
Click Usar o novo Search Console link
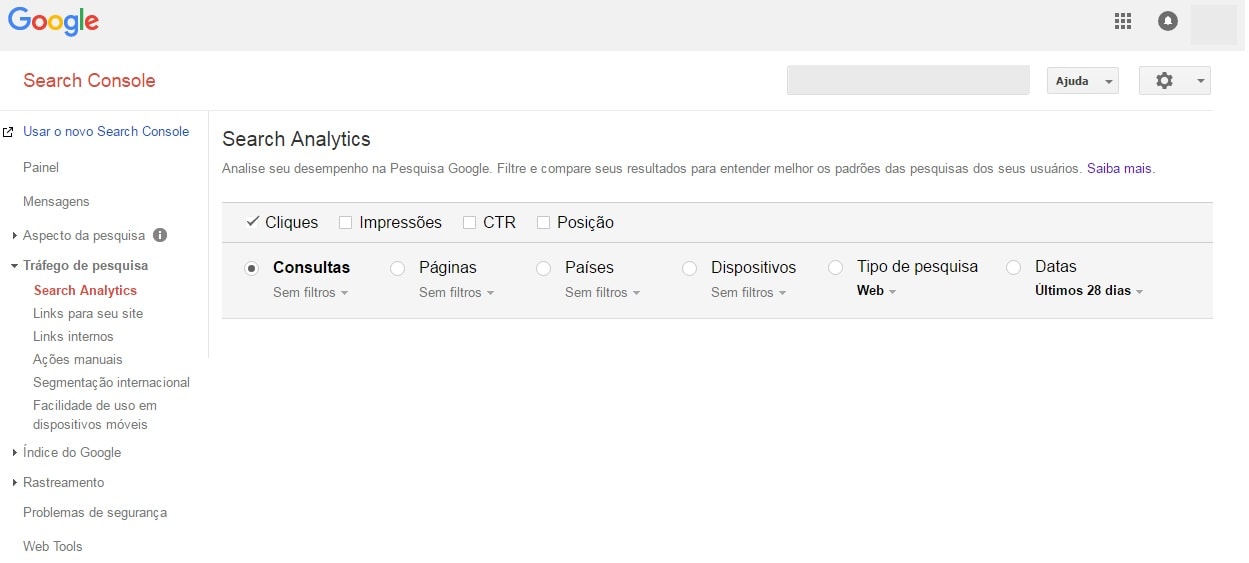pyautogui.click(x=106, y=131)
